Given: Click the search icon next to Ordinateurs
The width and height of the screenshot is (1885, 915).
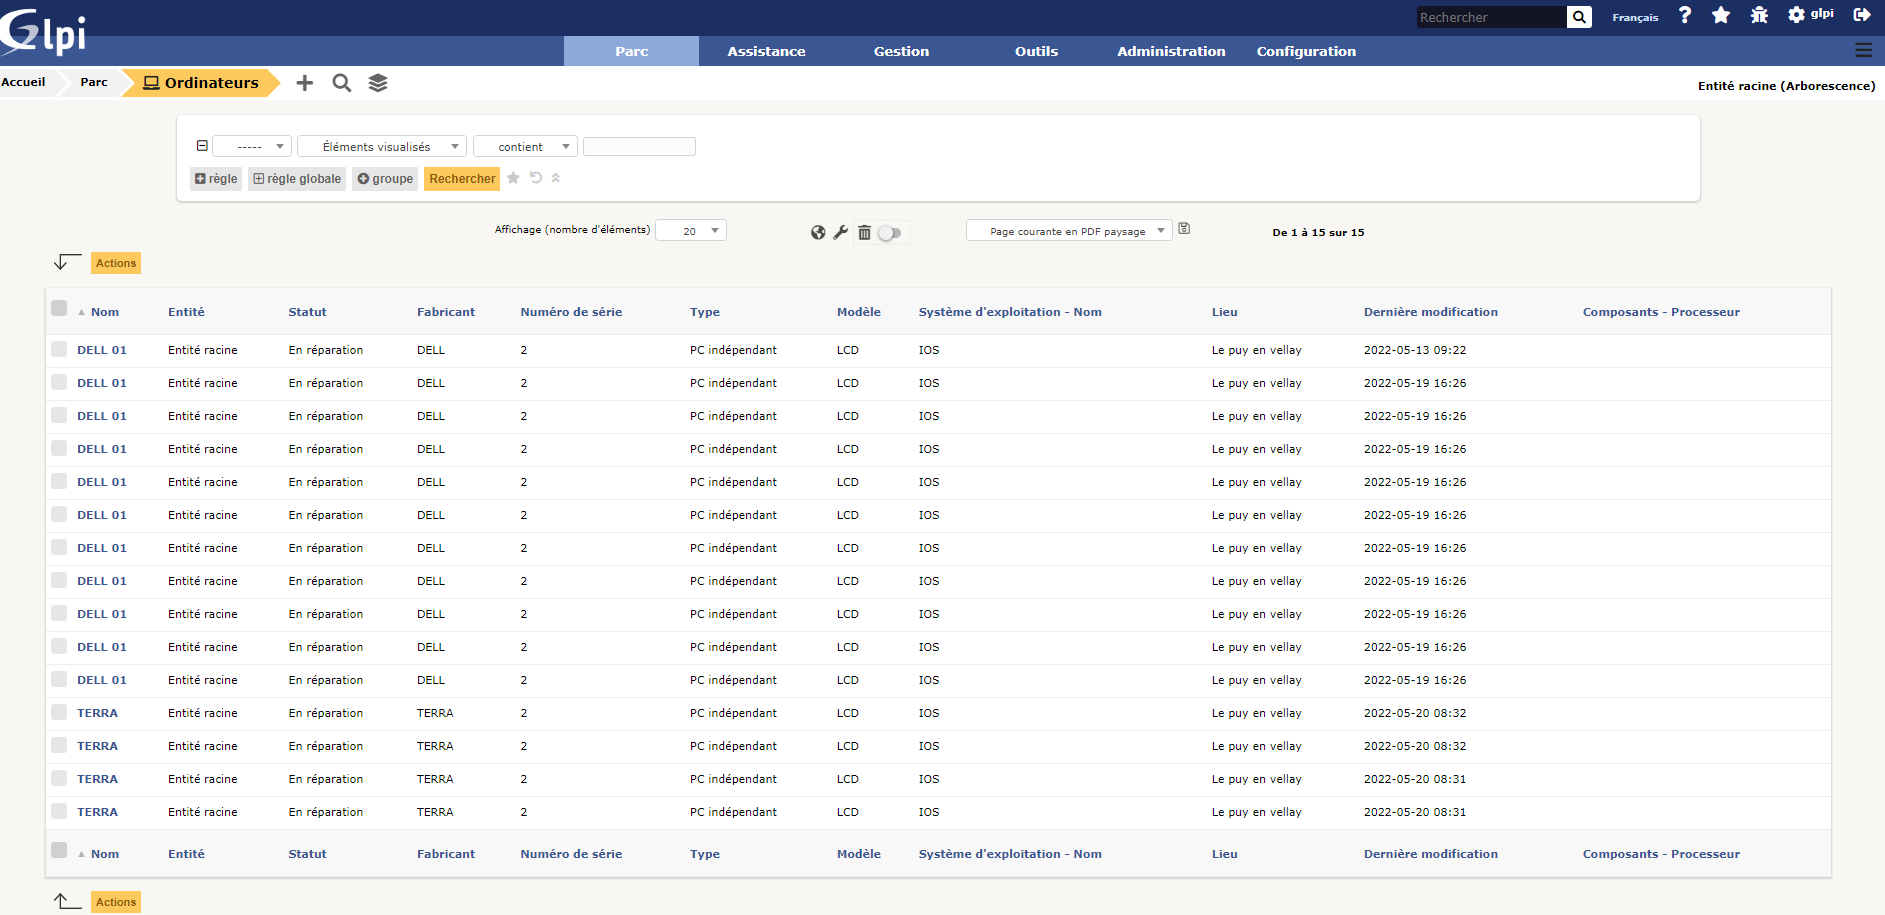Looking at the screenshot, I should 342,83.
